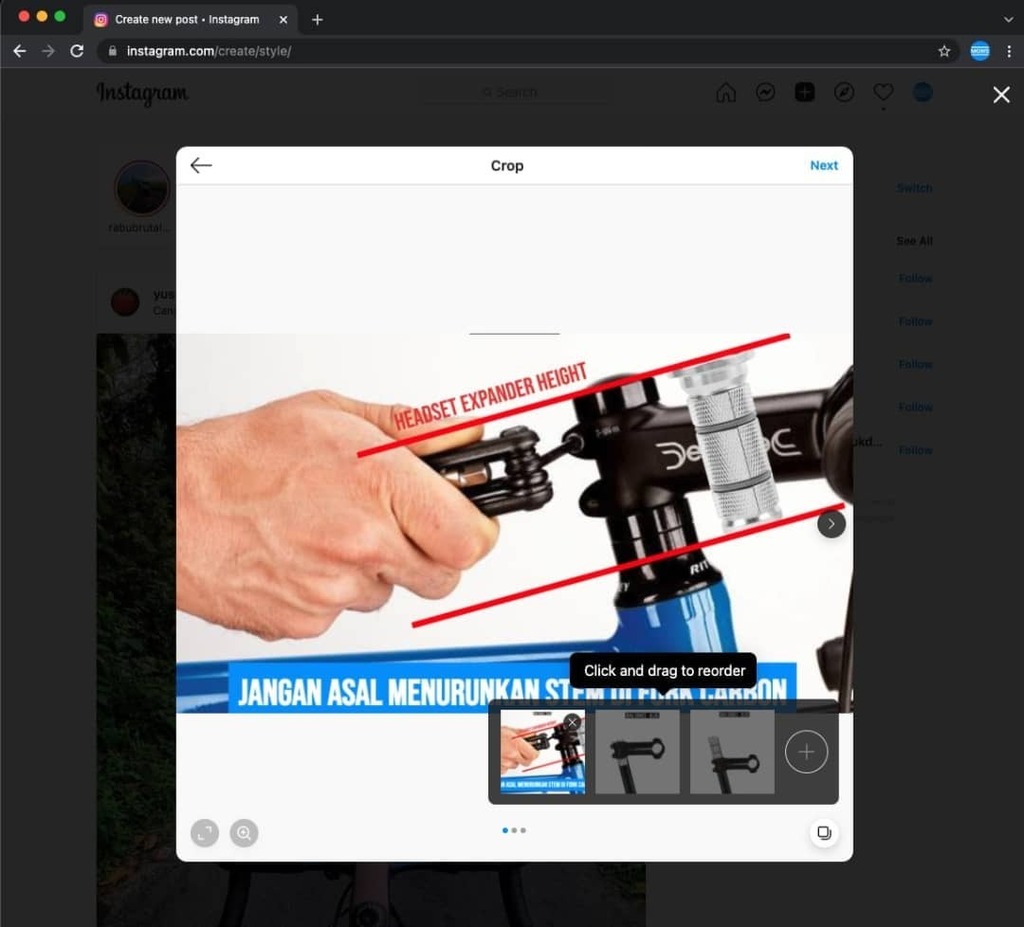This screenshot has height=927, width=1024.
Task: Advance to next photo with right chevron
Action: tap(831, 523)
